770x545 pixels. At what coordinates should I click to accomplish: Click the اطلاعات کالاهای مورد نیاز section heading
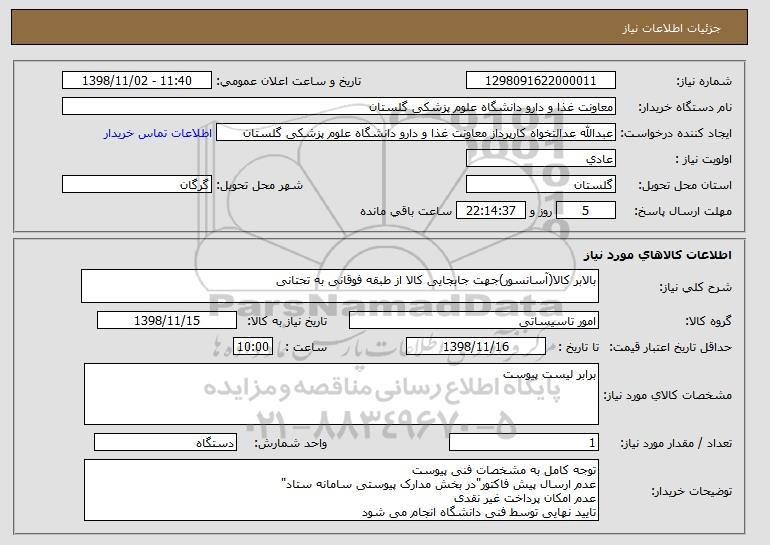pyautogui.click(x=658, y=255)
